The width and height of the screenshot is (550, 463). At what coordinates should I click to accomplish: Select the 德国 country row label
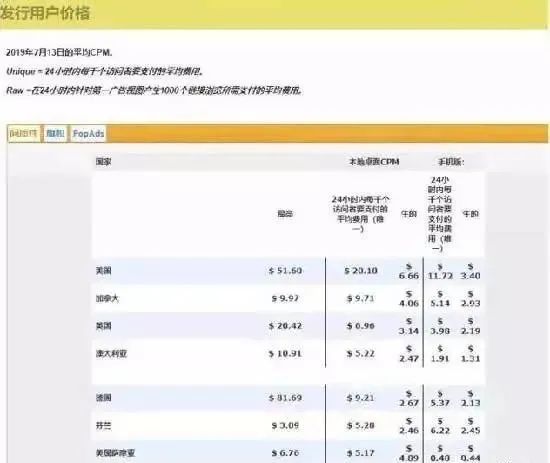pos(103,398)
